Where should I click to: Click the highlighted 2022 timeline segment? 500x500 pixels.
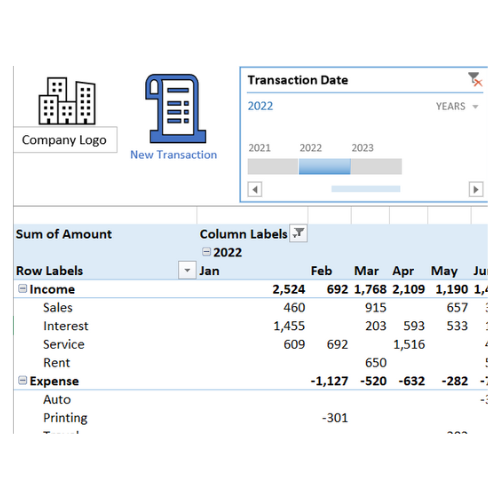click(325, 166)
